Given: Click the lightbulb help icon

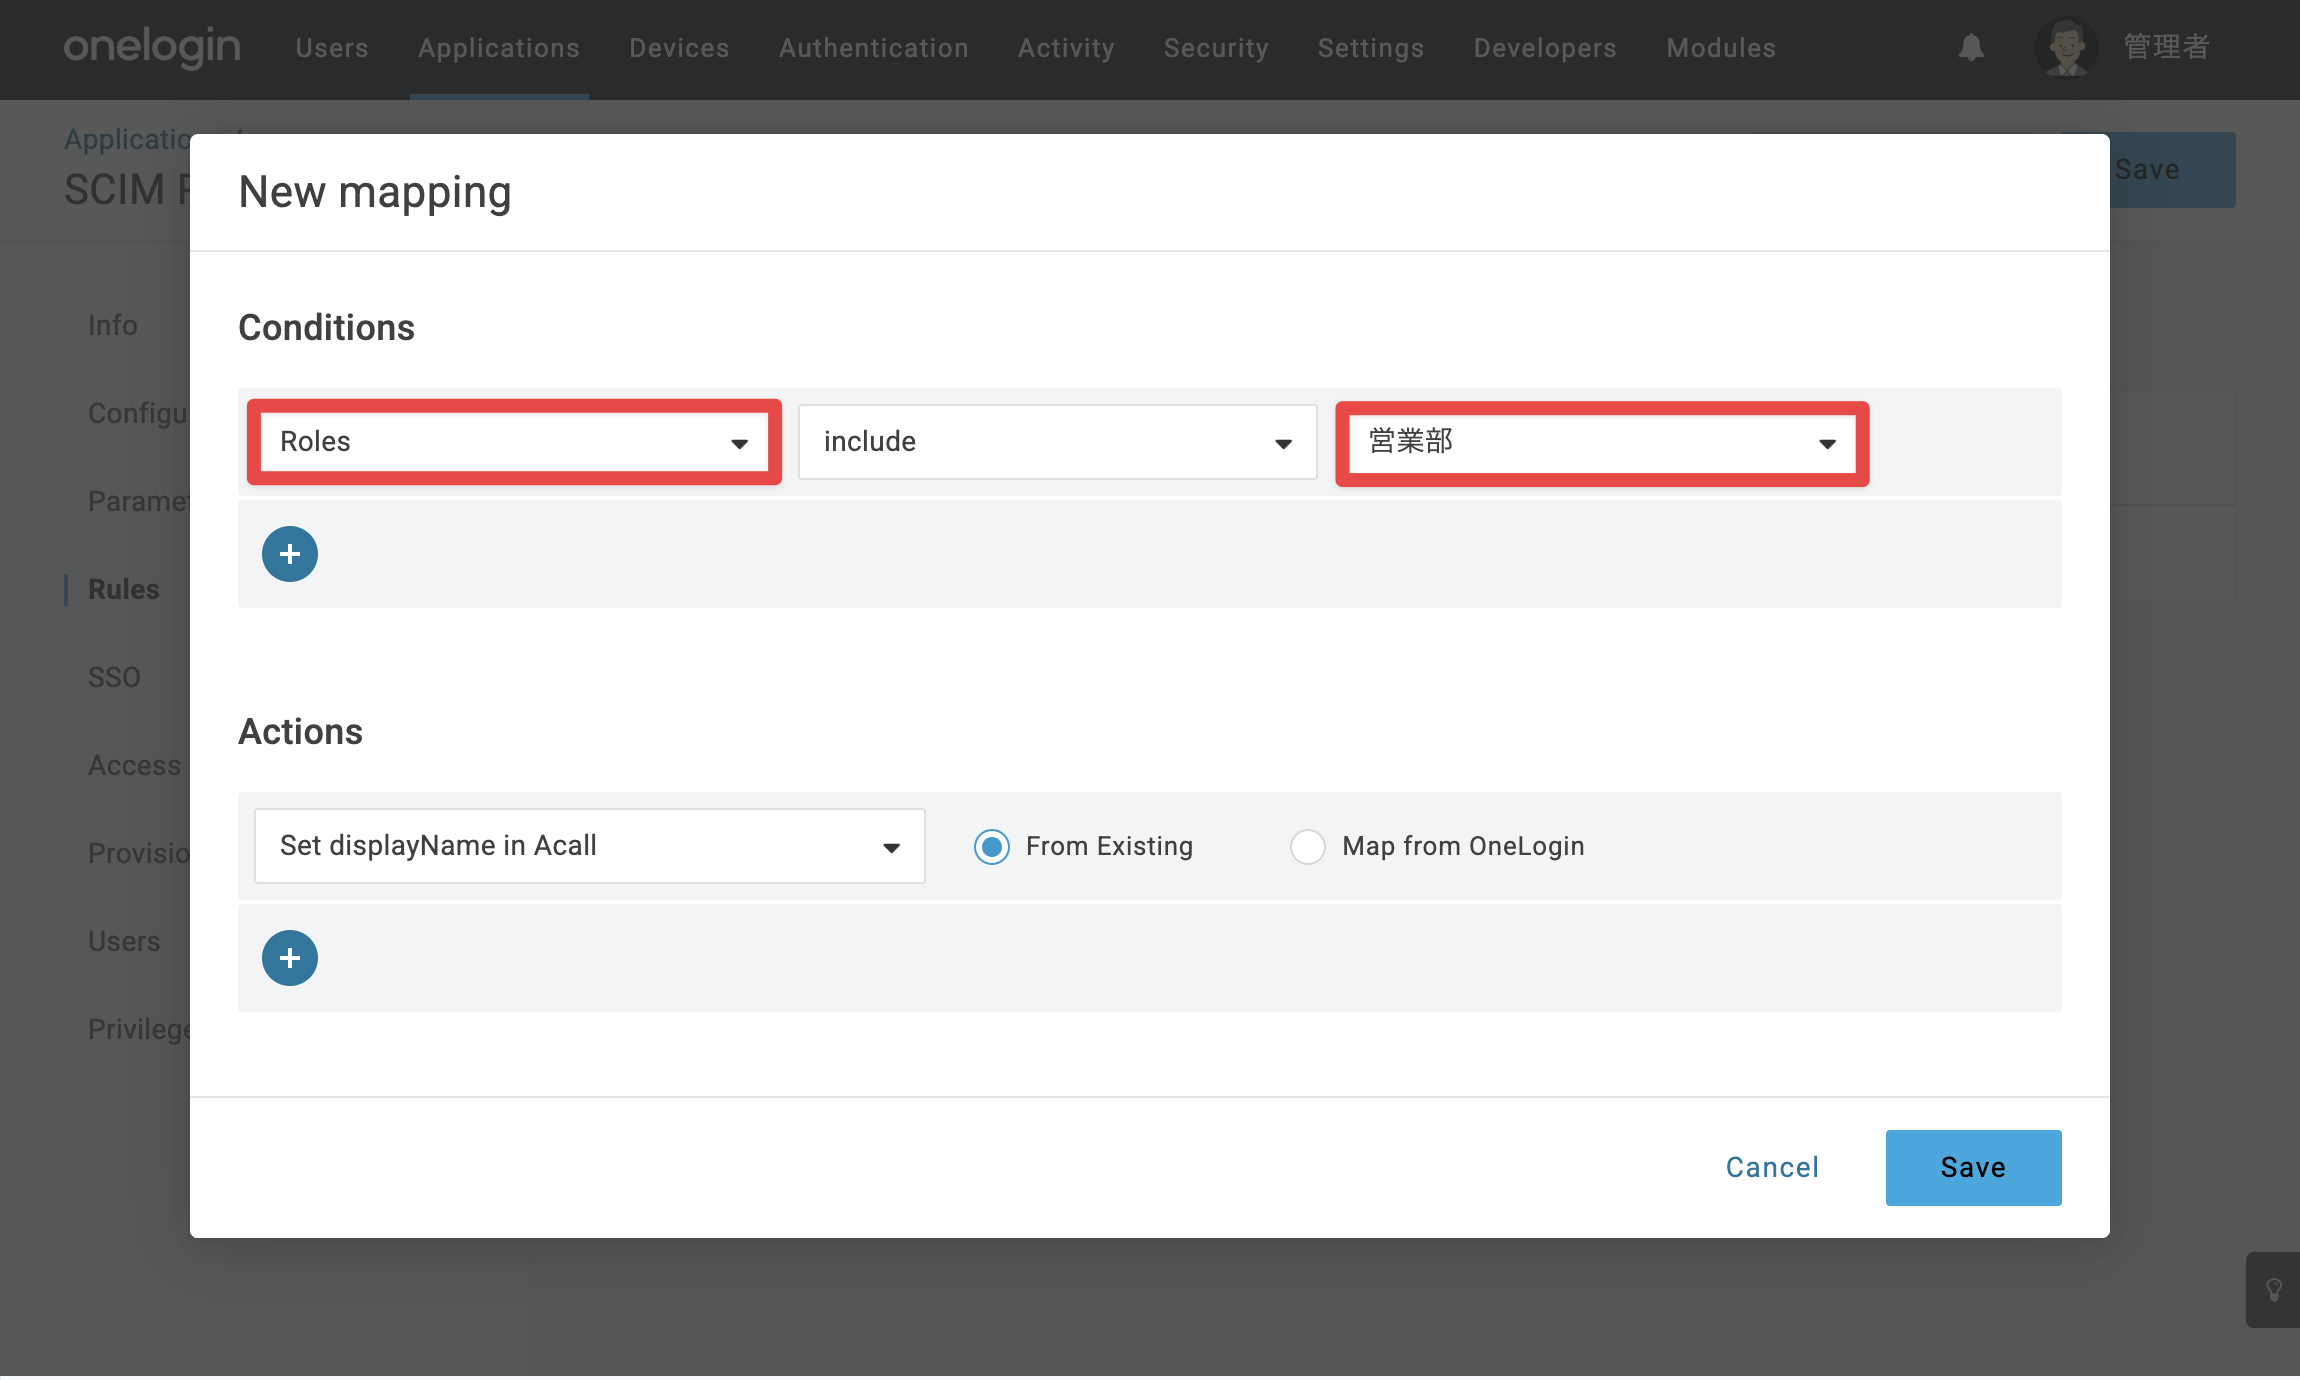Looking at the screenshot, I should (x=2273, y=1290).
